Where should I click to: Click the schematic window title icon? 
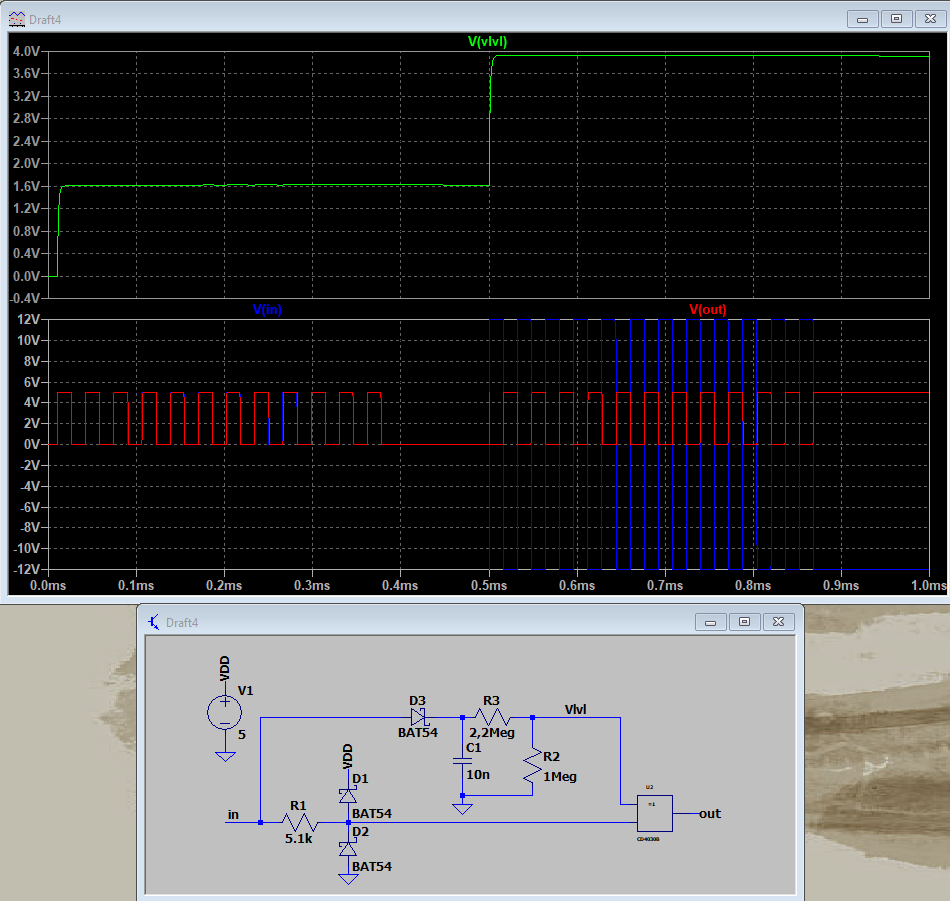tap(154, 622)
